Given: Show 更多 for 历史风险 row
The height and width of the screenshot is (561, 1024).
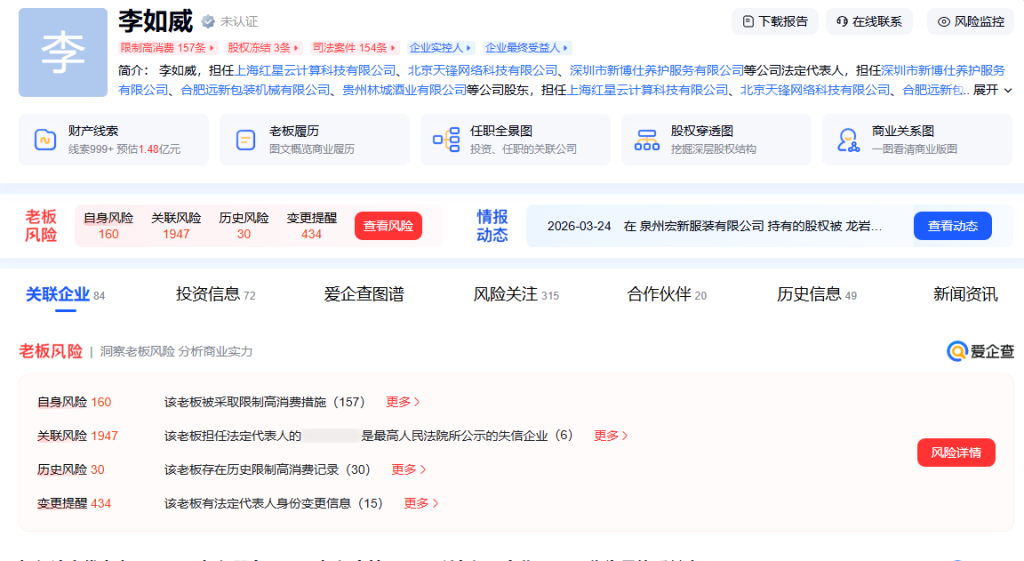Looking at the screenshot, I should pyautogui.click(x=408, y=470).
